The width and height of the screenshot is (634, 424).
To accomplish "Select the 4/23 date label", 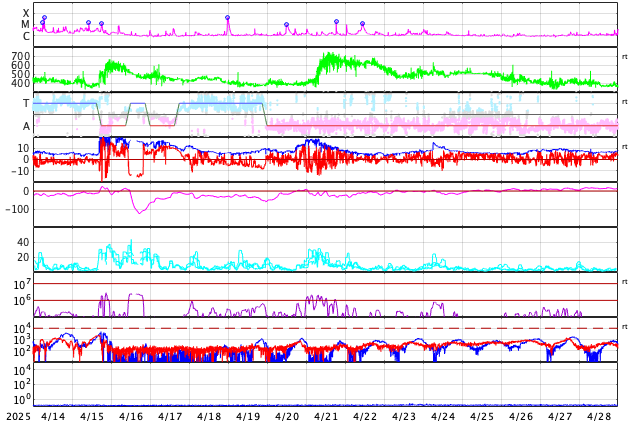I will click(x=404, y=416).
